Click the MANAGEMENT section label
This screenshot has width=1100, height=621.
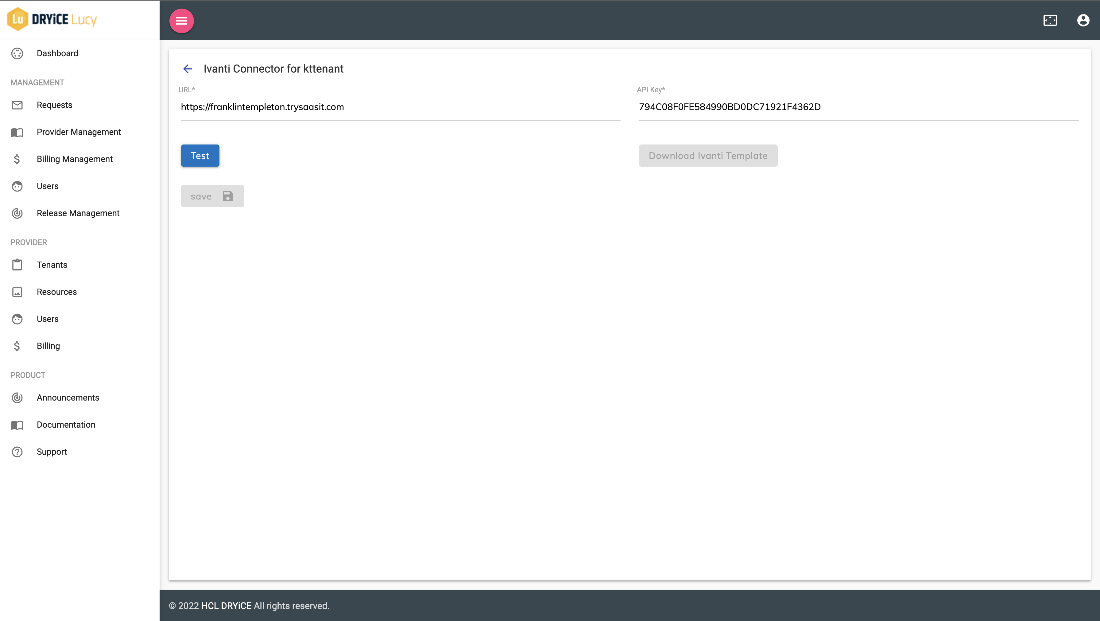[37, 83]
